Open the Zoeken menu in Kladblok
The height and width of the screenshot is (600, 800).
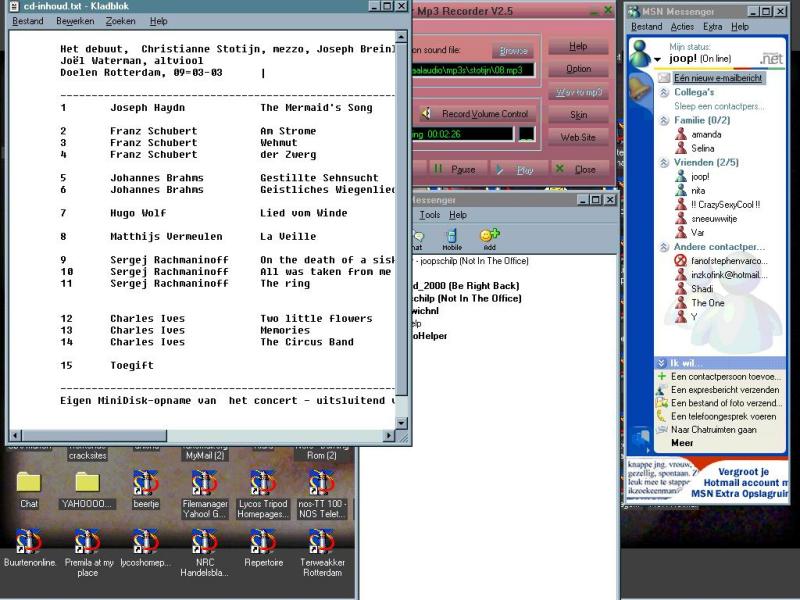(x=120, y=21)
